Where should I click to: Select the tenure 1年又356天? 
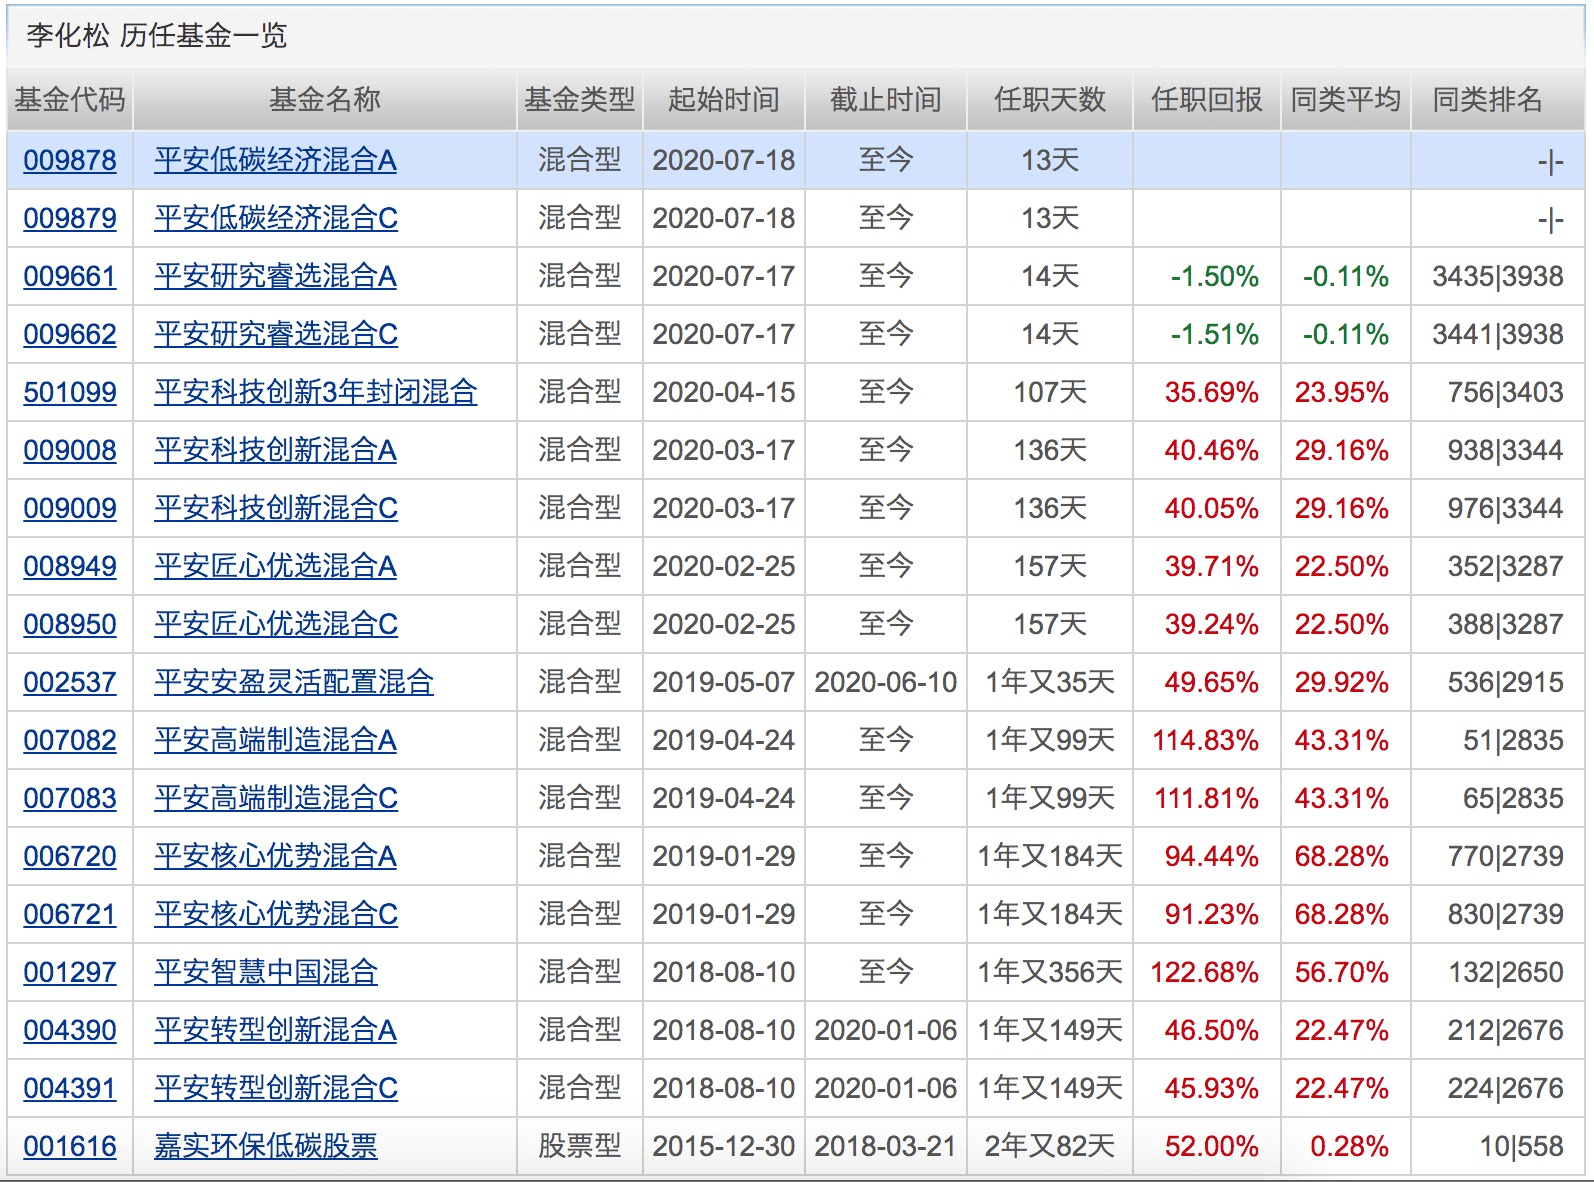click(1050, 972)
